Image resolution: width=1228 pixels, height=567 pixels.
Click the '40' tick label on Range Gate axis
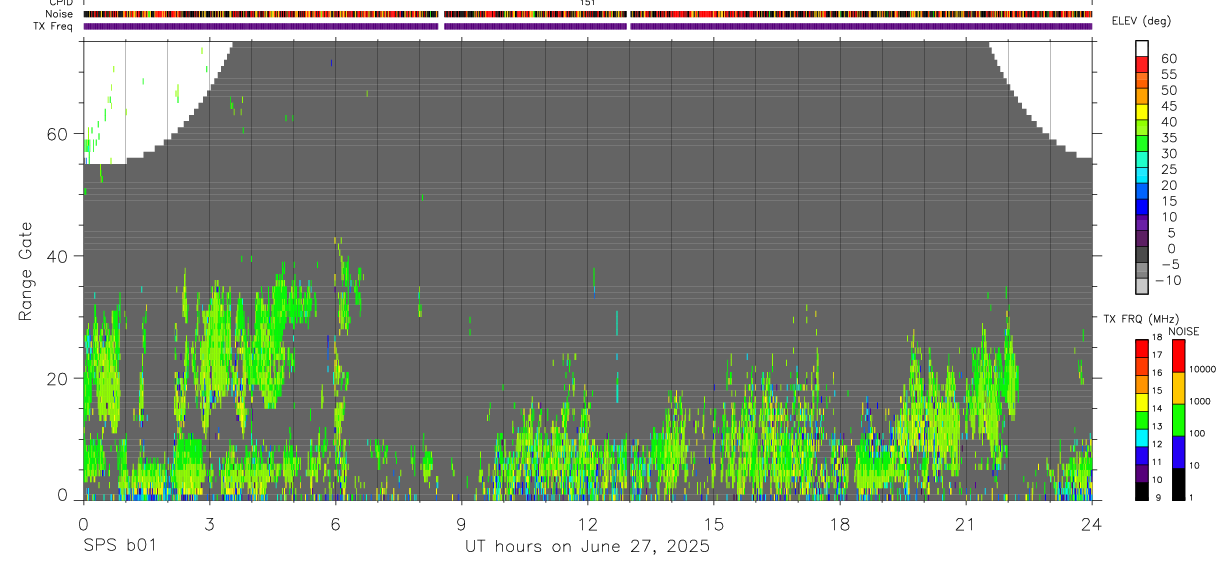(x=57, y=256)
